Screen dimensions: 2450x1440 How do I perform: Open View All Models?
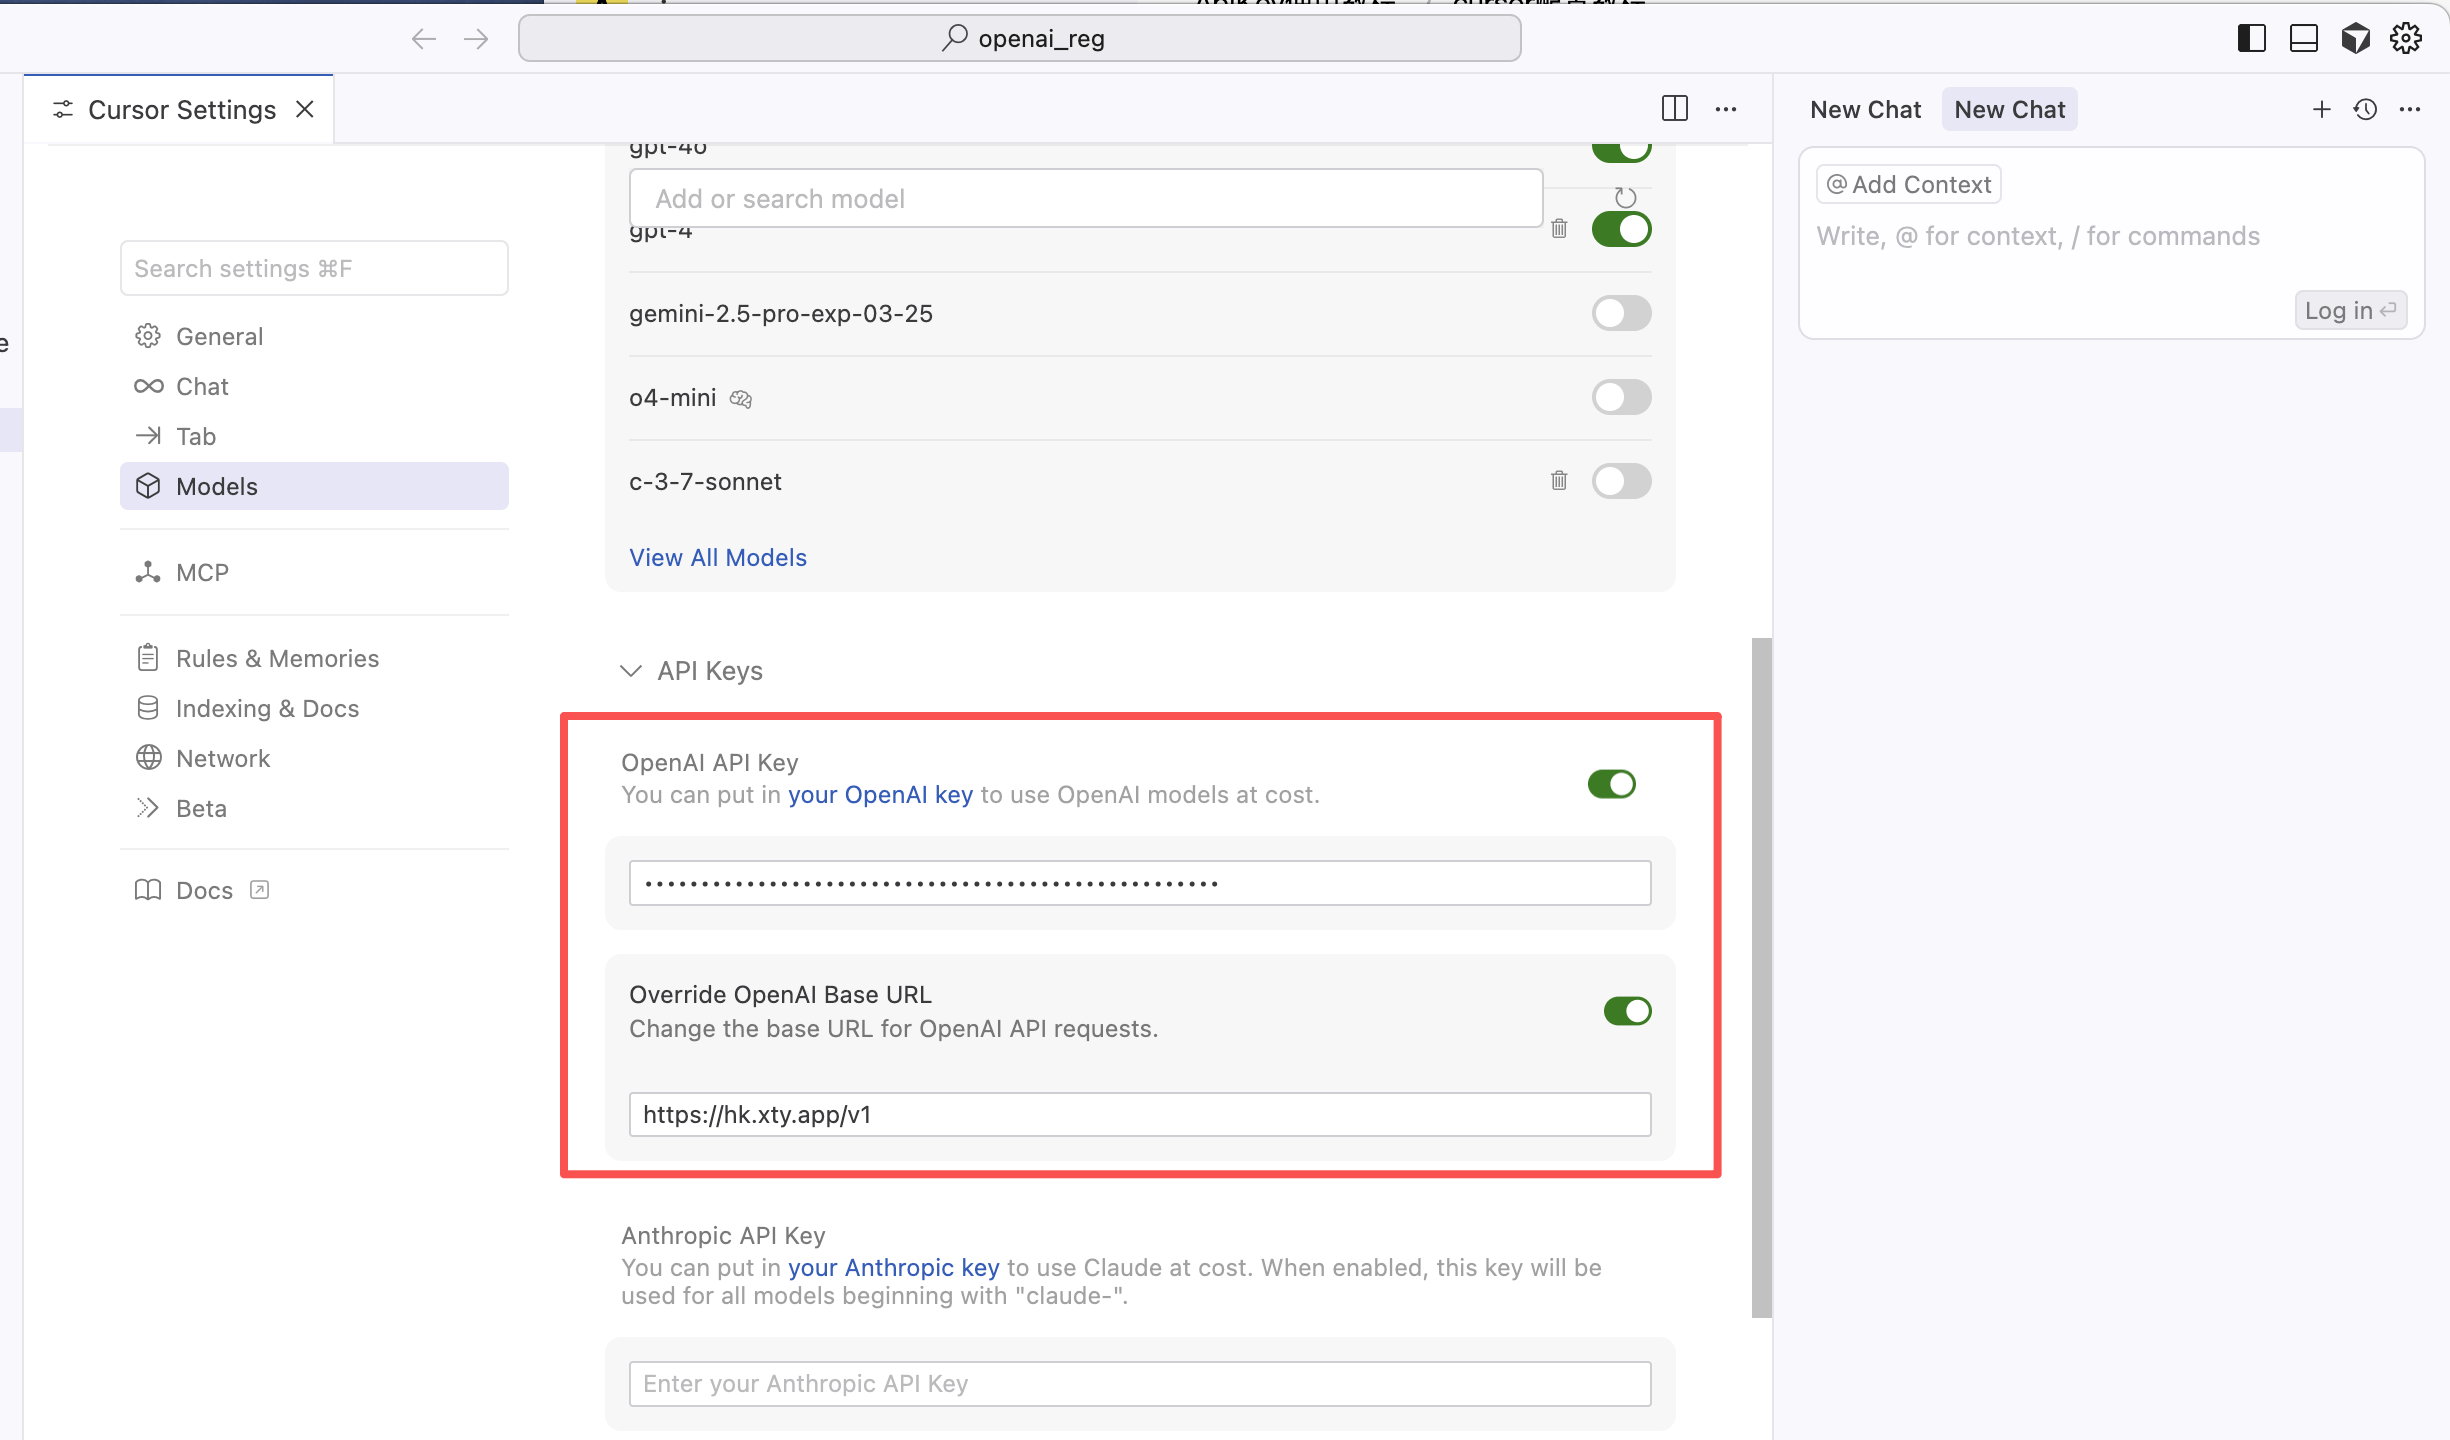coord(717,557)
